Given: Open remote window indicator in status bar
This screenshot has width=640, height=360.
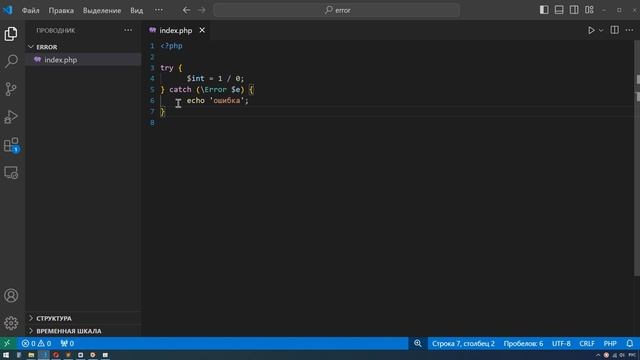Looking at the screenshot, I should 7,343.
